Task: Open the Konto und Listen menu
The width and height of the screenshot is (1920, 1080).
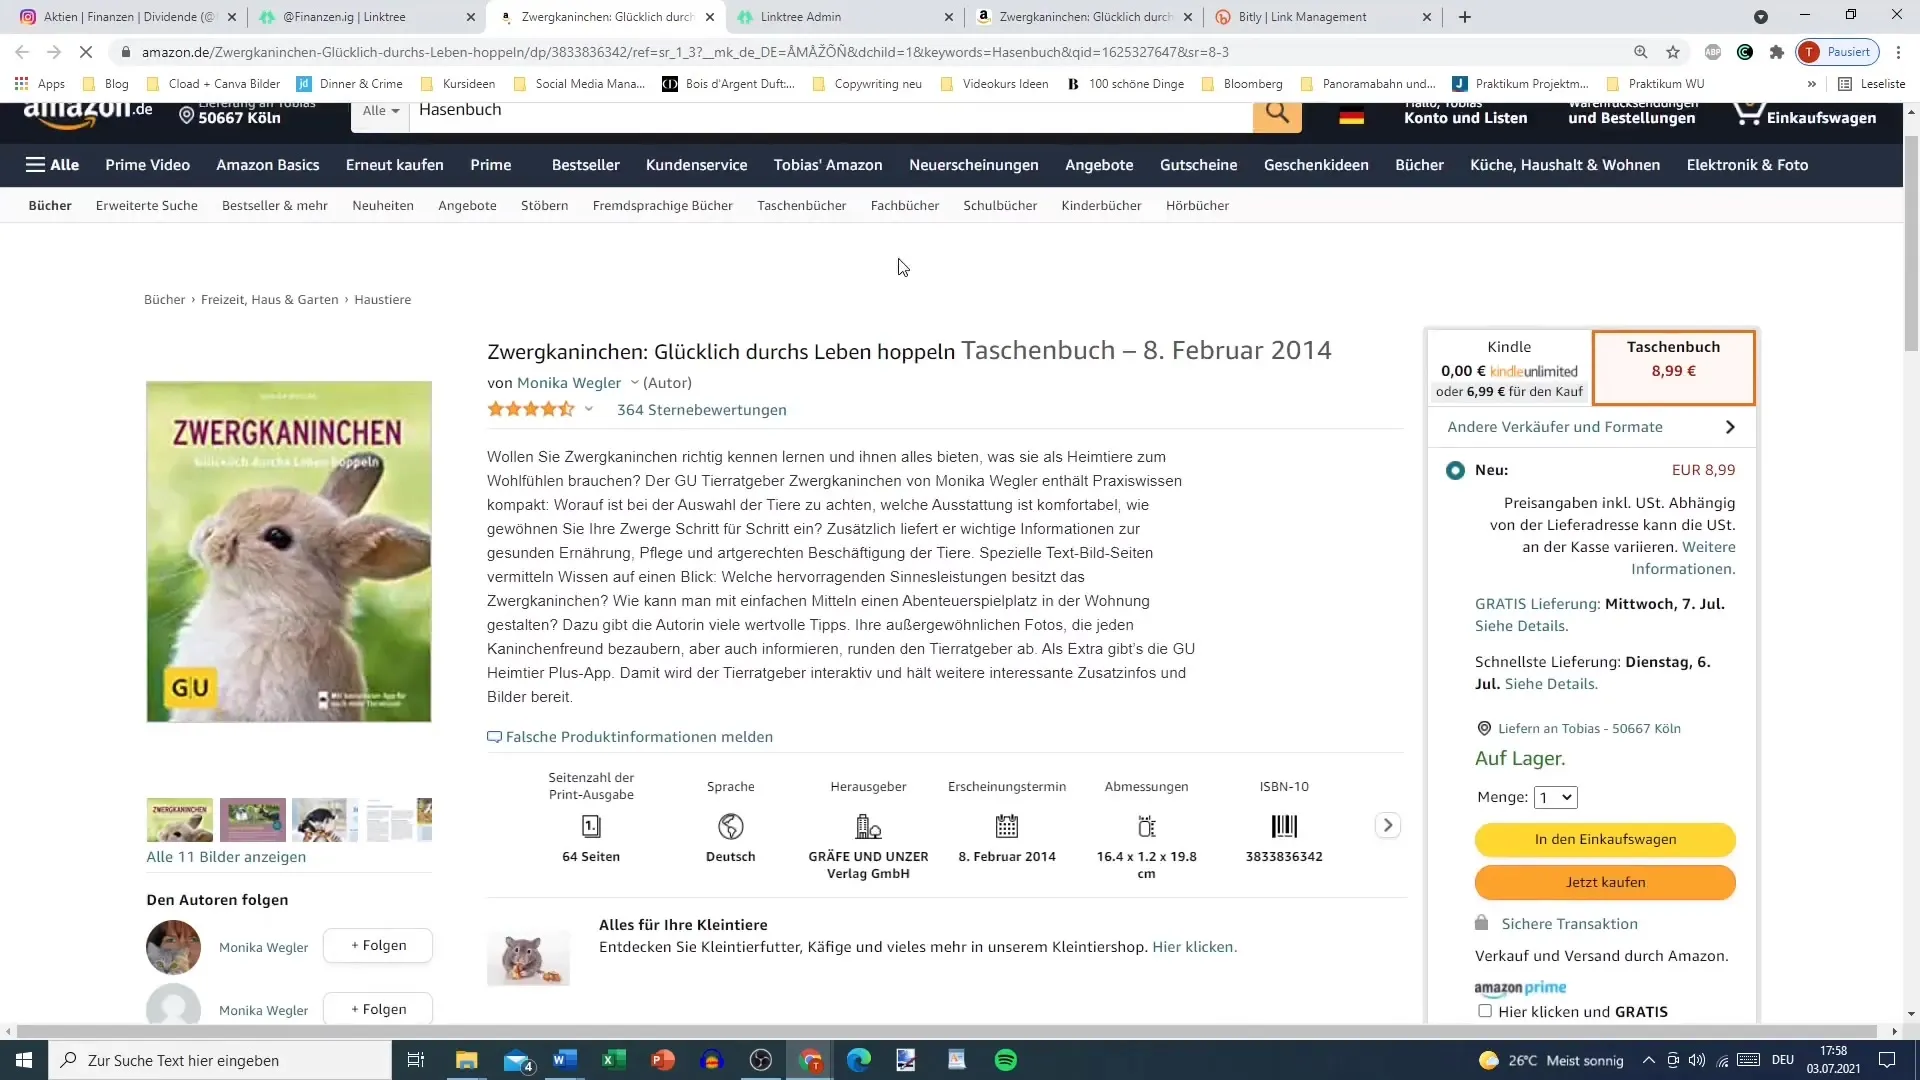Action: click(x=1465, y=115)
